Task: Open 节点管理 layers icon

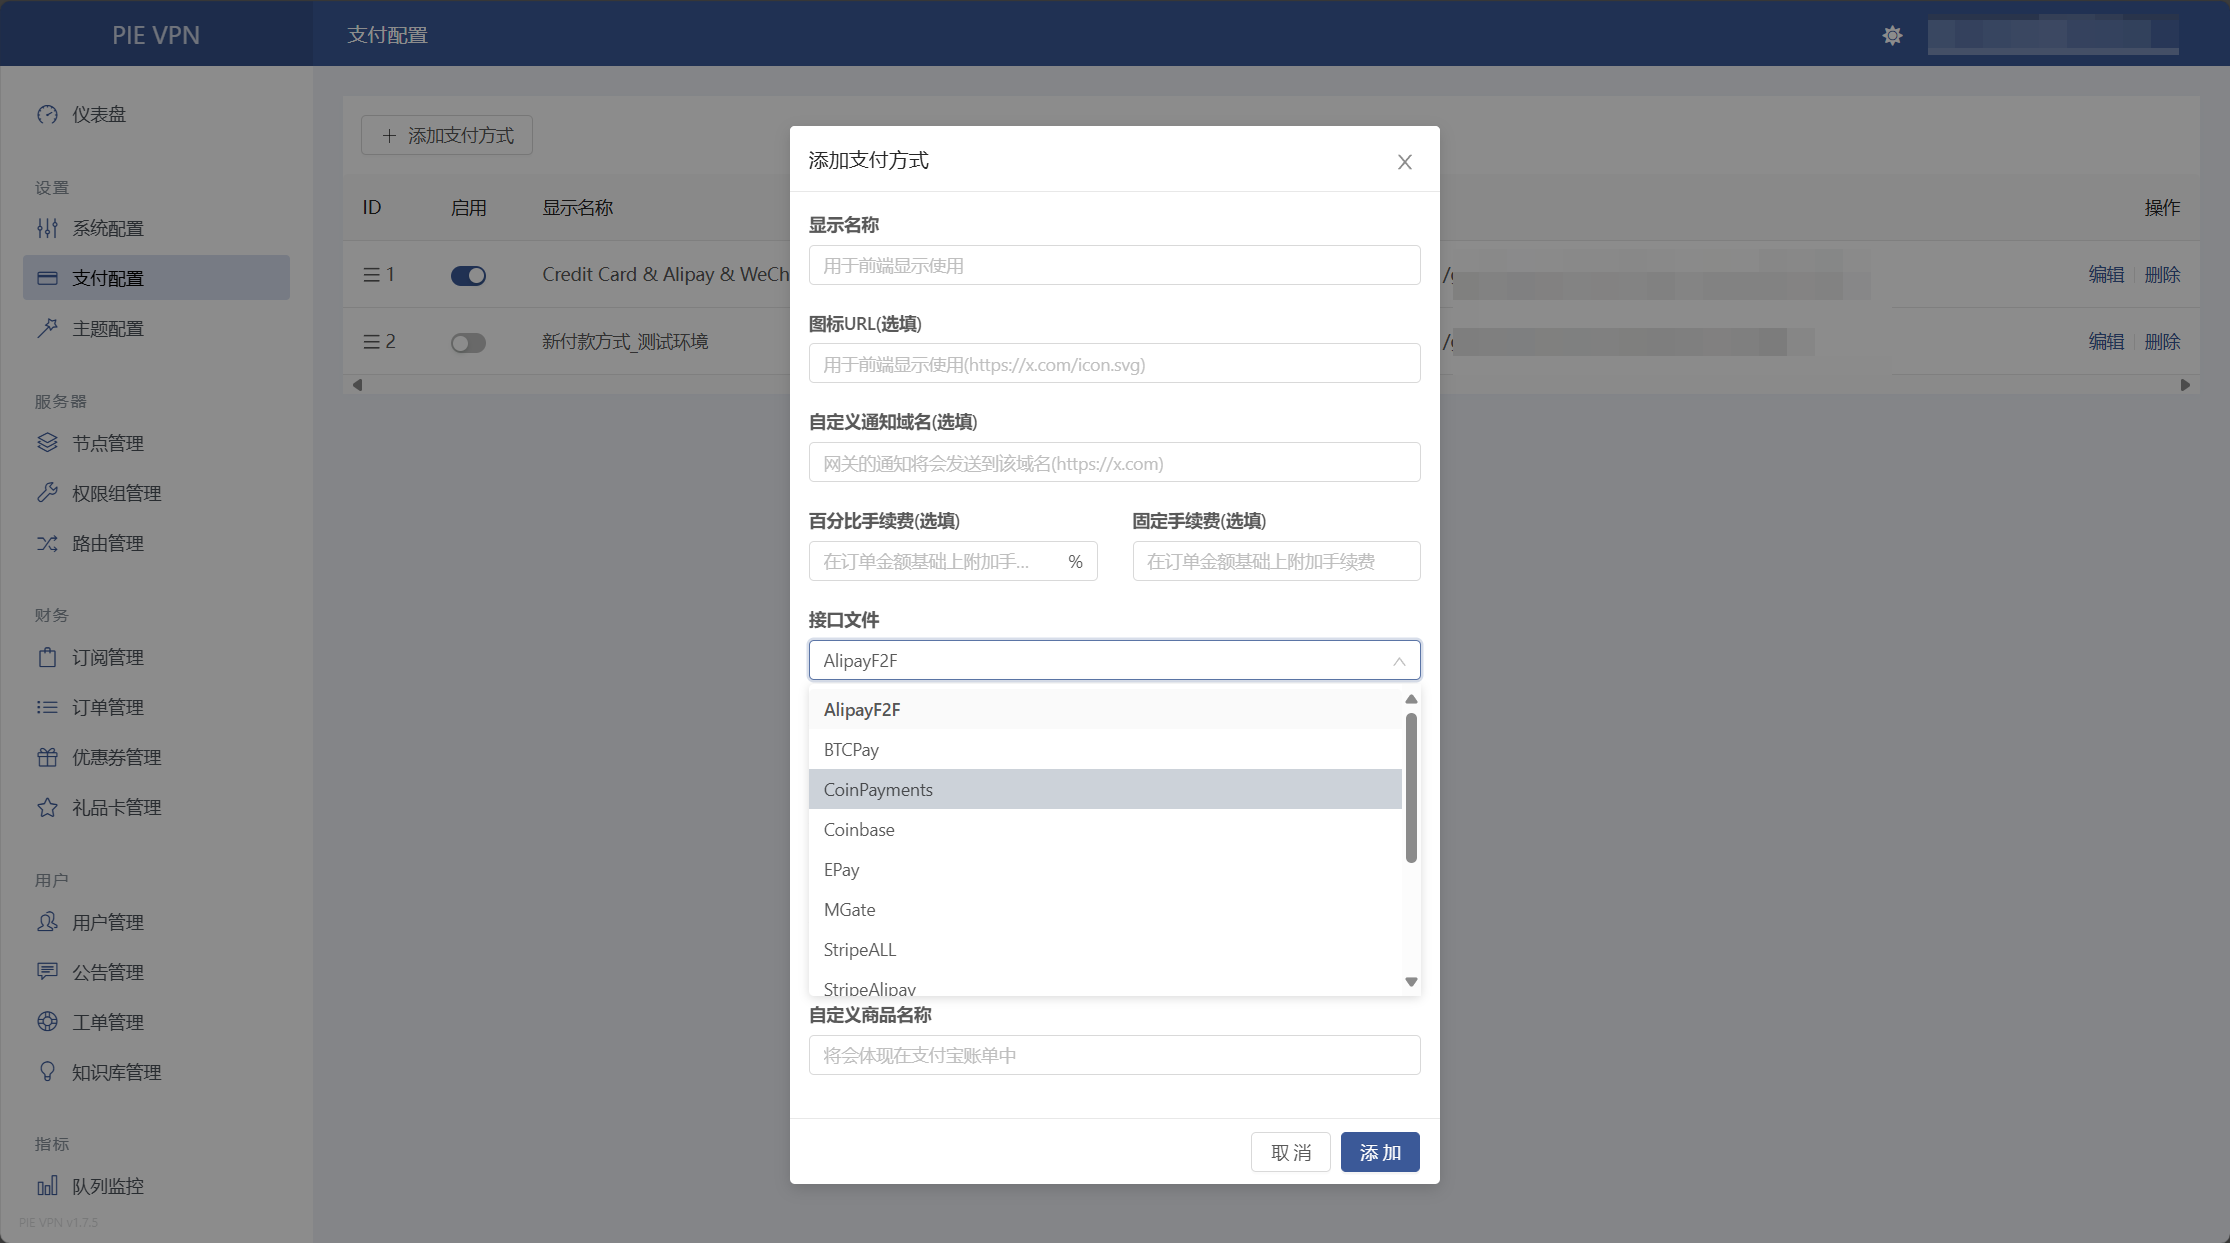Action: tap(47, 443)
